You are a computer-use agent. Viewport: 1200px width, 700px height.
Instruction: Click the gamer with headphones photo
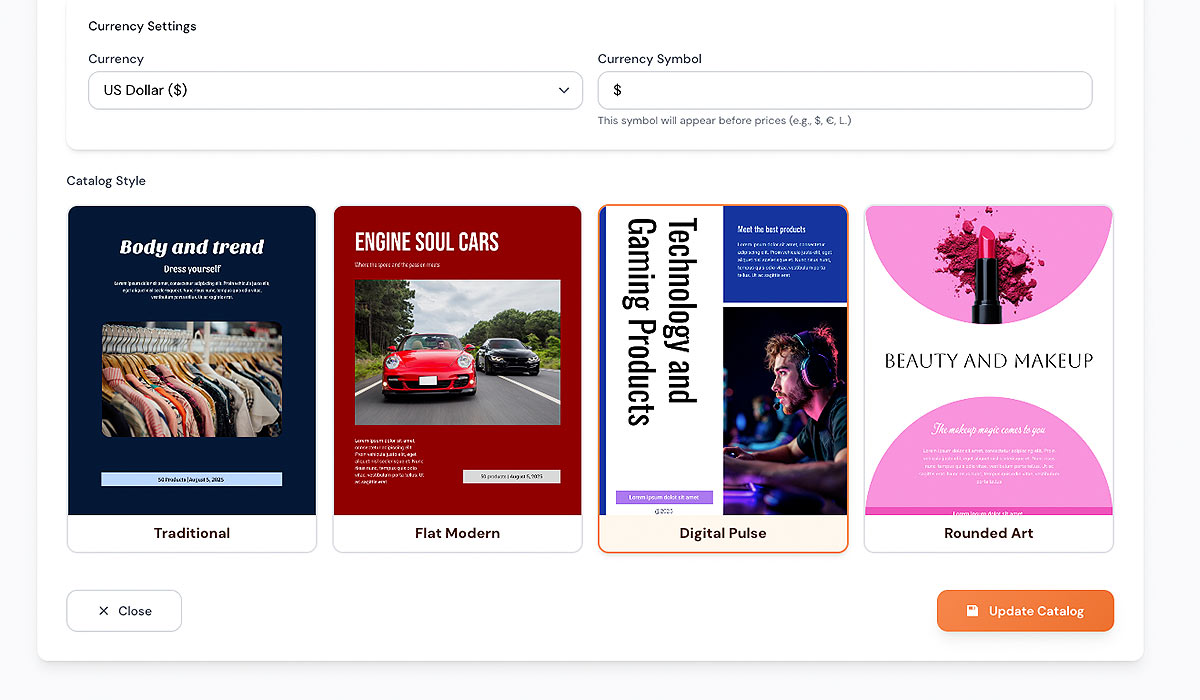[785, 410]
